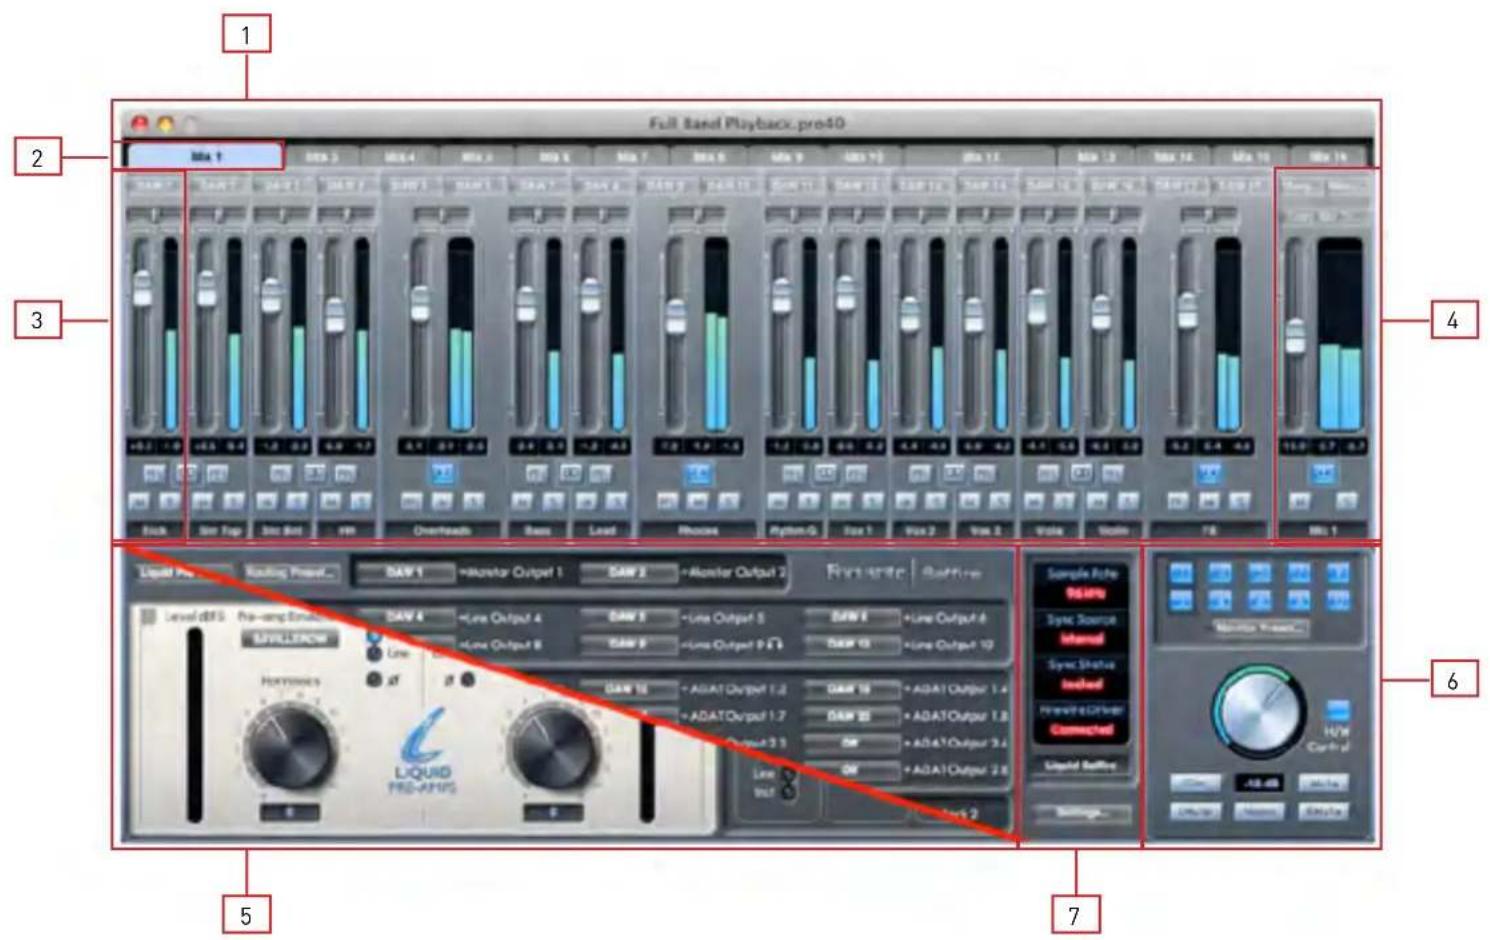Mute the Snr Bot channel
The height and width of the screenshot is (940, 1490).
[x=267, y=502]
